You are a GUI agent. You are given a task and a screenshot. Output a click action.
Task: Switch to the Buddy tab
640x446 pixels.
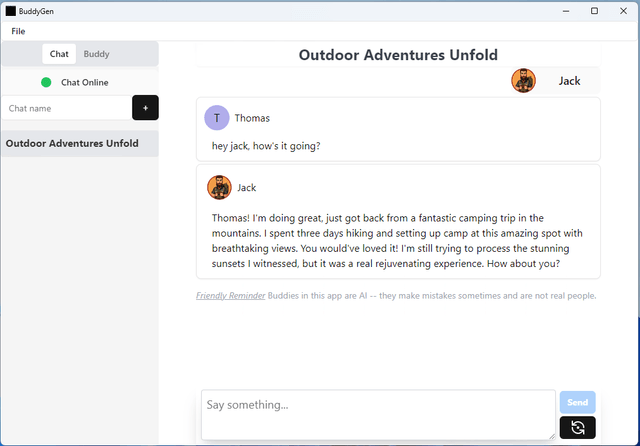(x=96, y=54)
